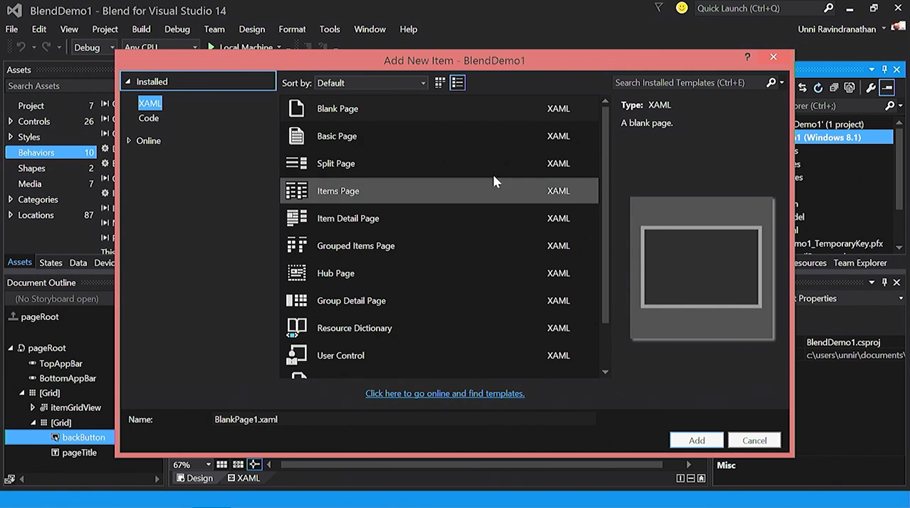Choose the Item Detail Page icon
910x508 pixels.
(x=297, y=218)
